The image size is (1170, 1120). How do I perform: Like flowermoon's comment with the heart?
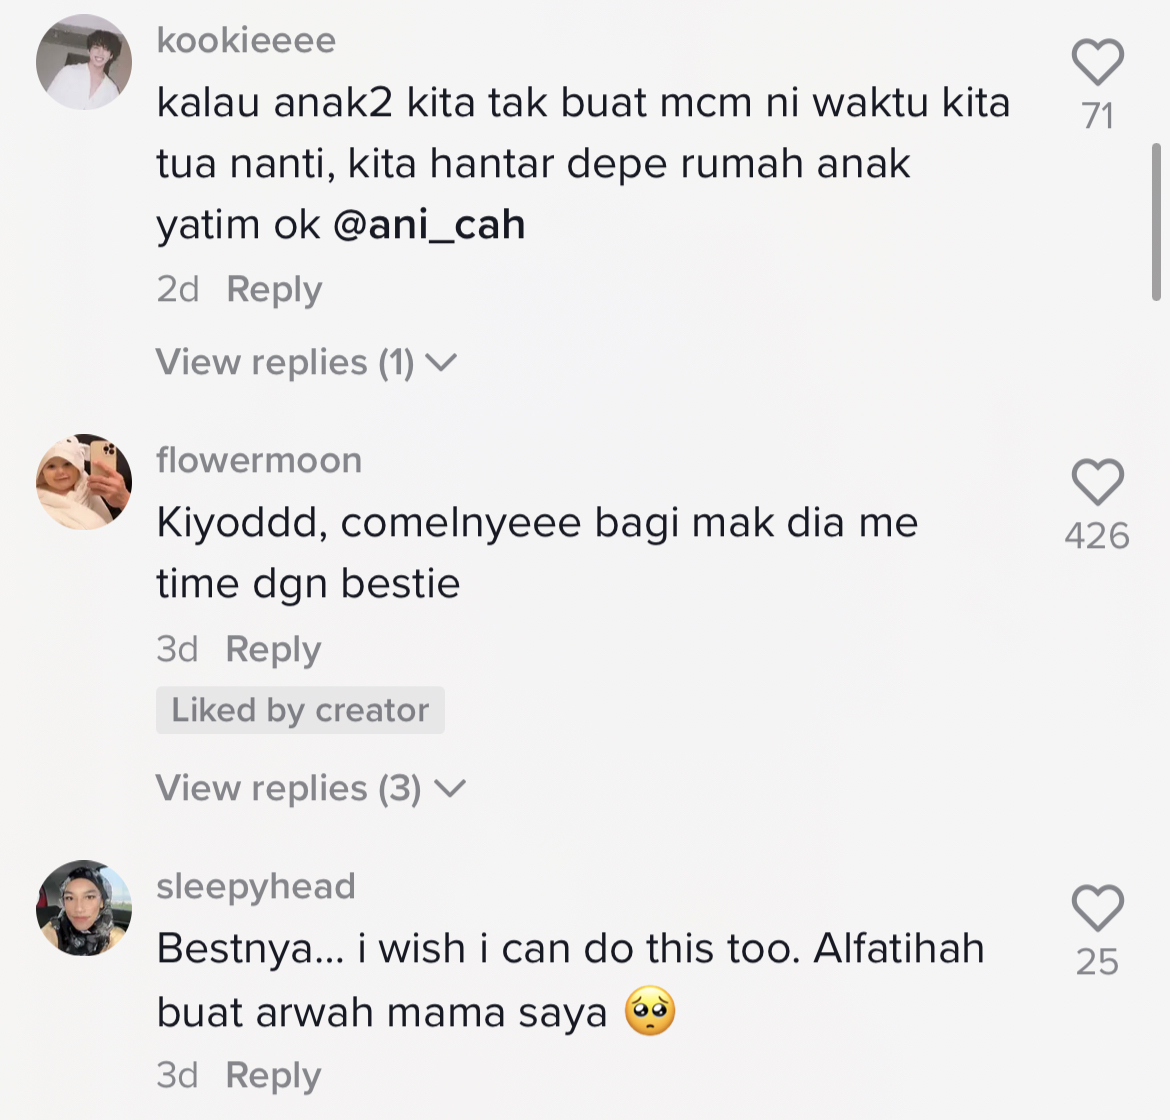[1097, 482]
